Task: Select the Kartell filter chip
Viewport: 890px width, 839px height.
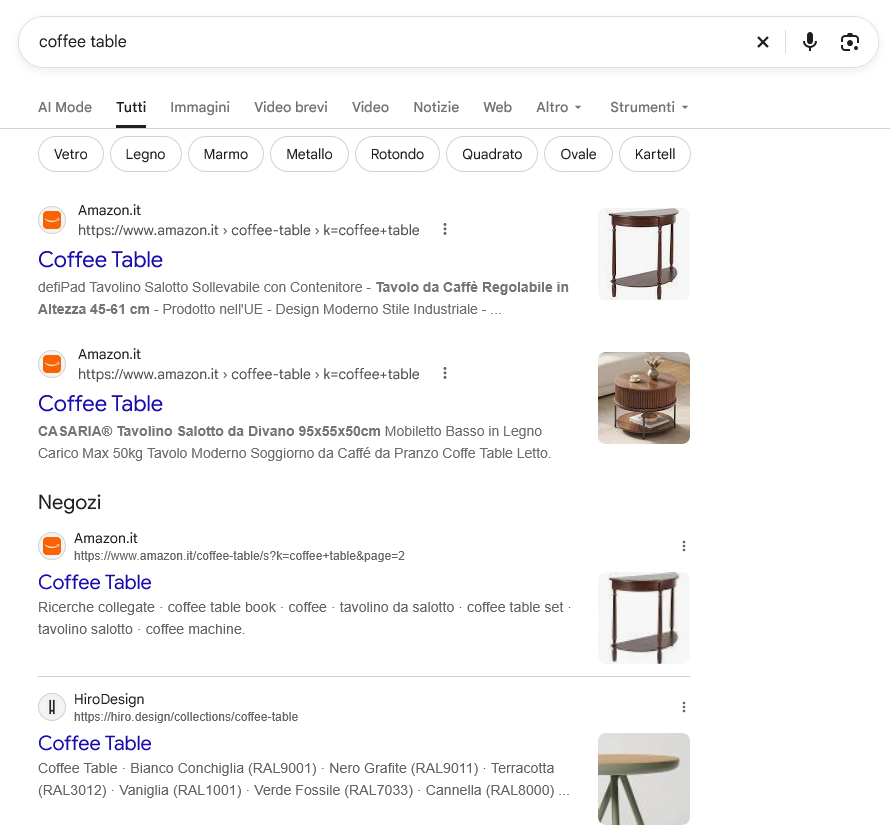Action: [x=654, y=154]
